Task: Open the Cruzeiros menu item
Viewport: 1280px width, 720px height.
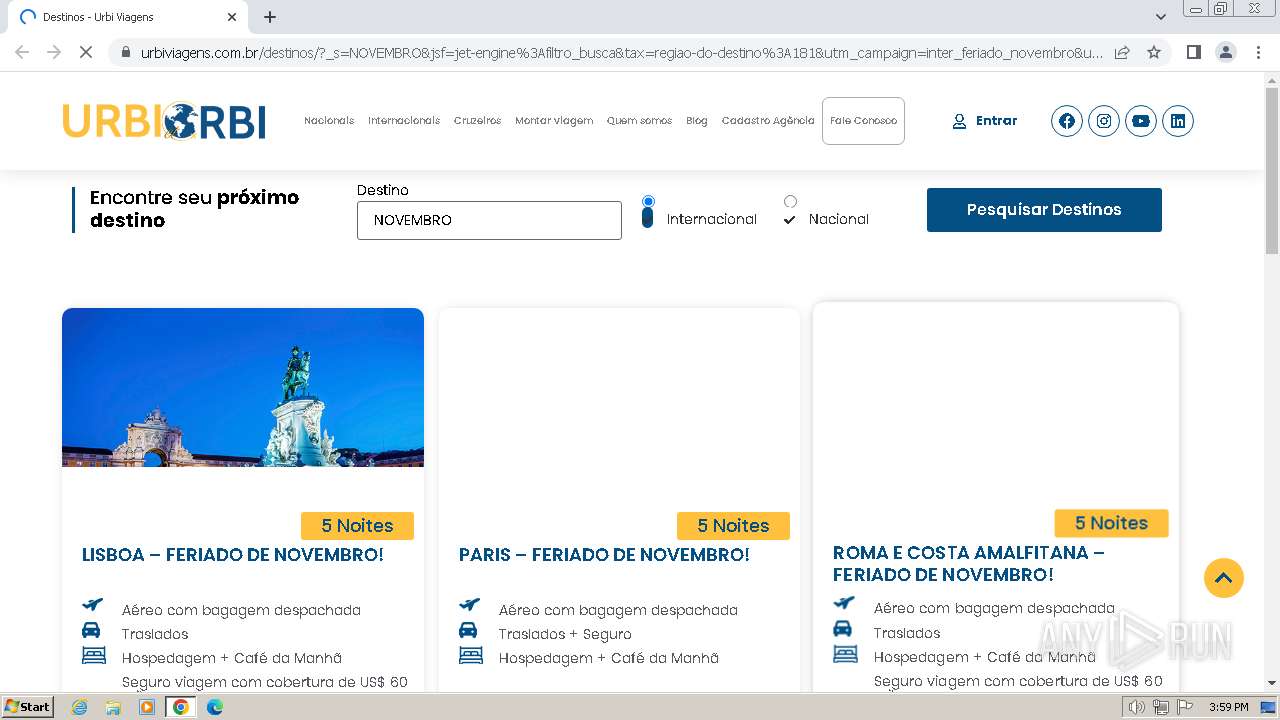Action: (478, 121)
